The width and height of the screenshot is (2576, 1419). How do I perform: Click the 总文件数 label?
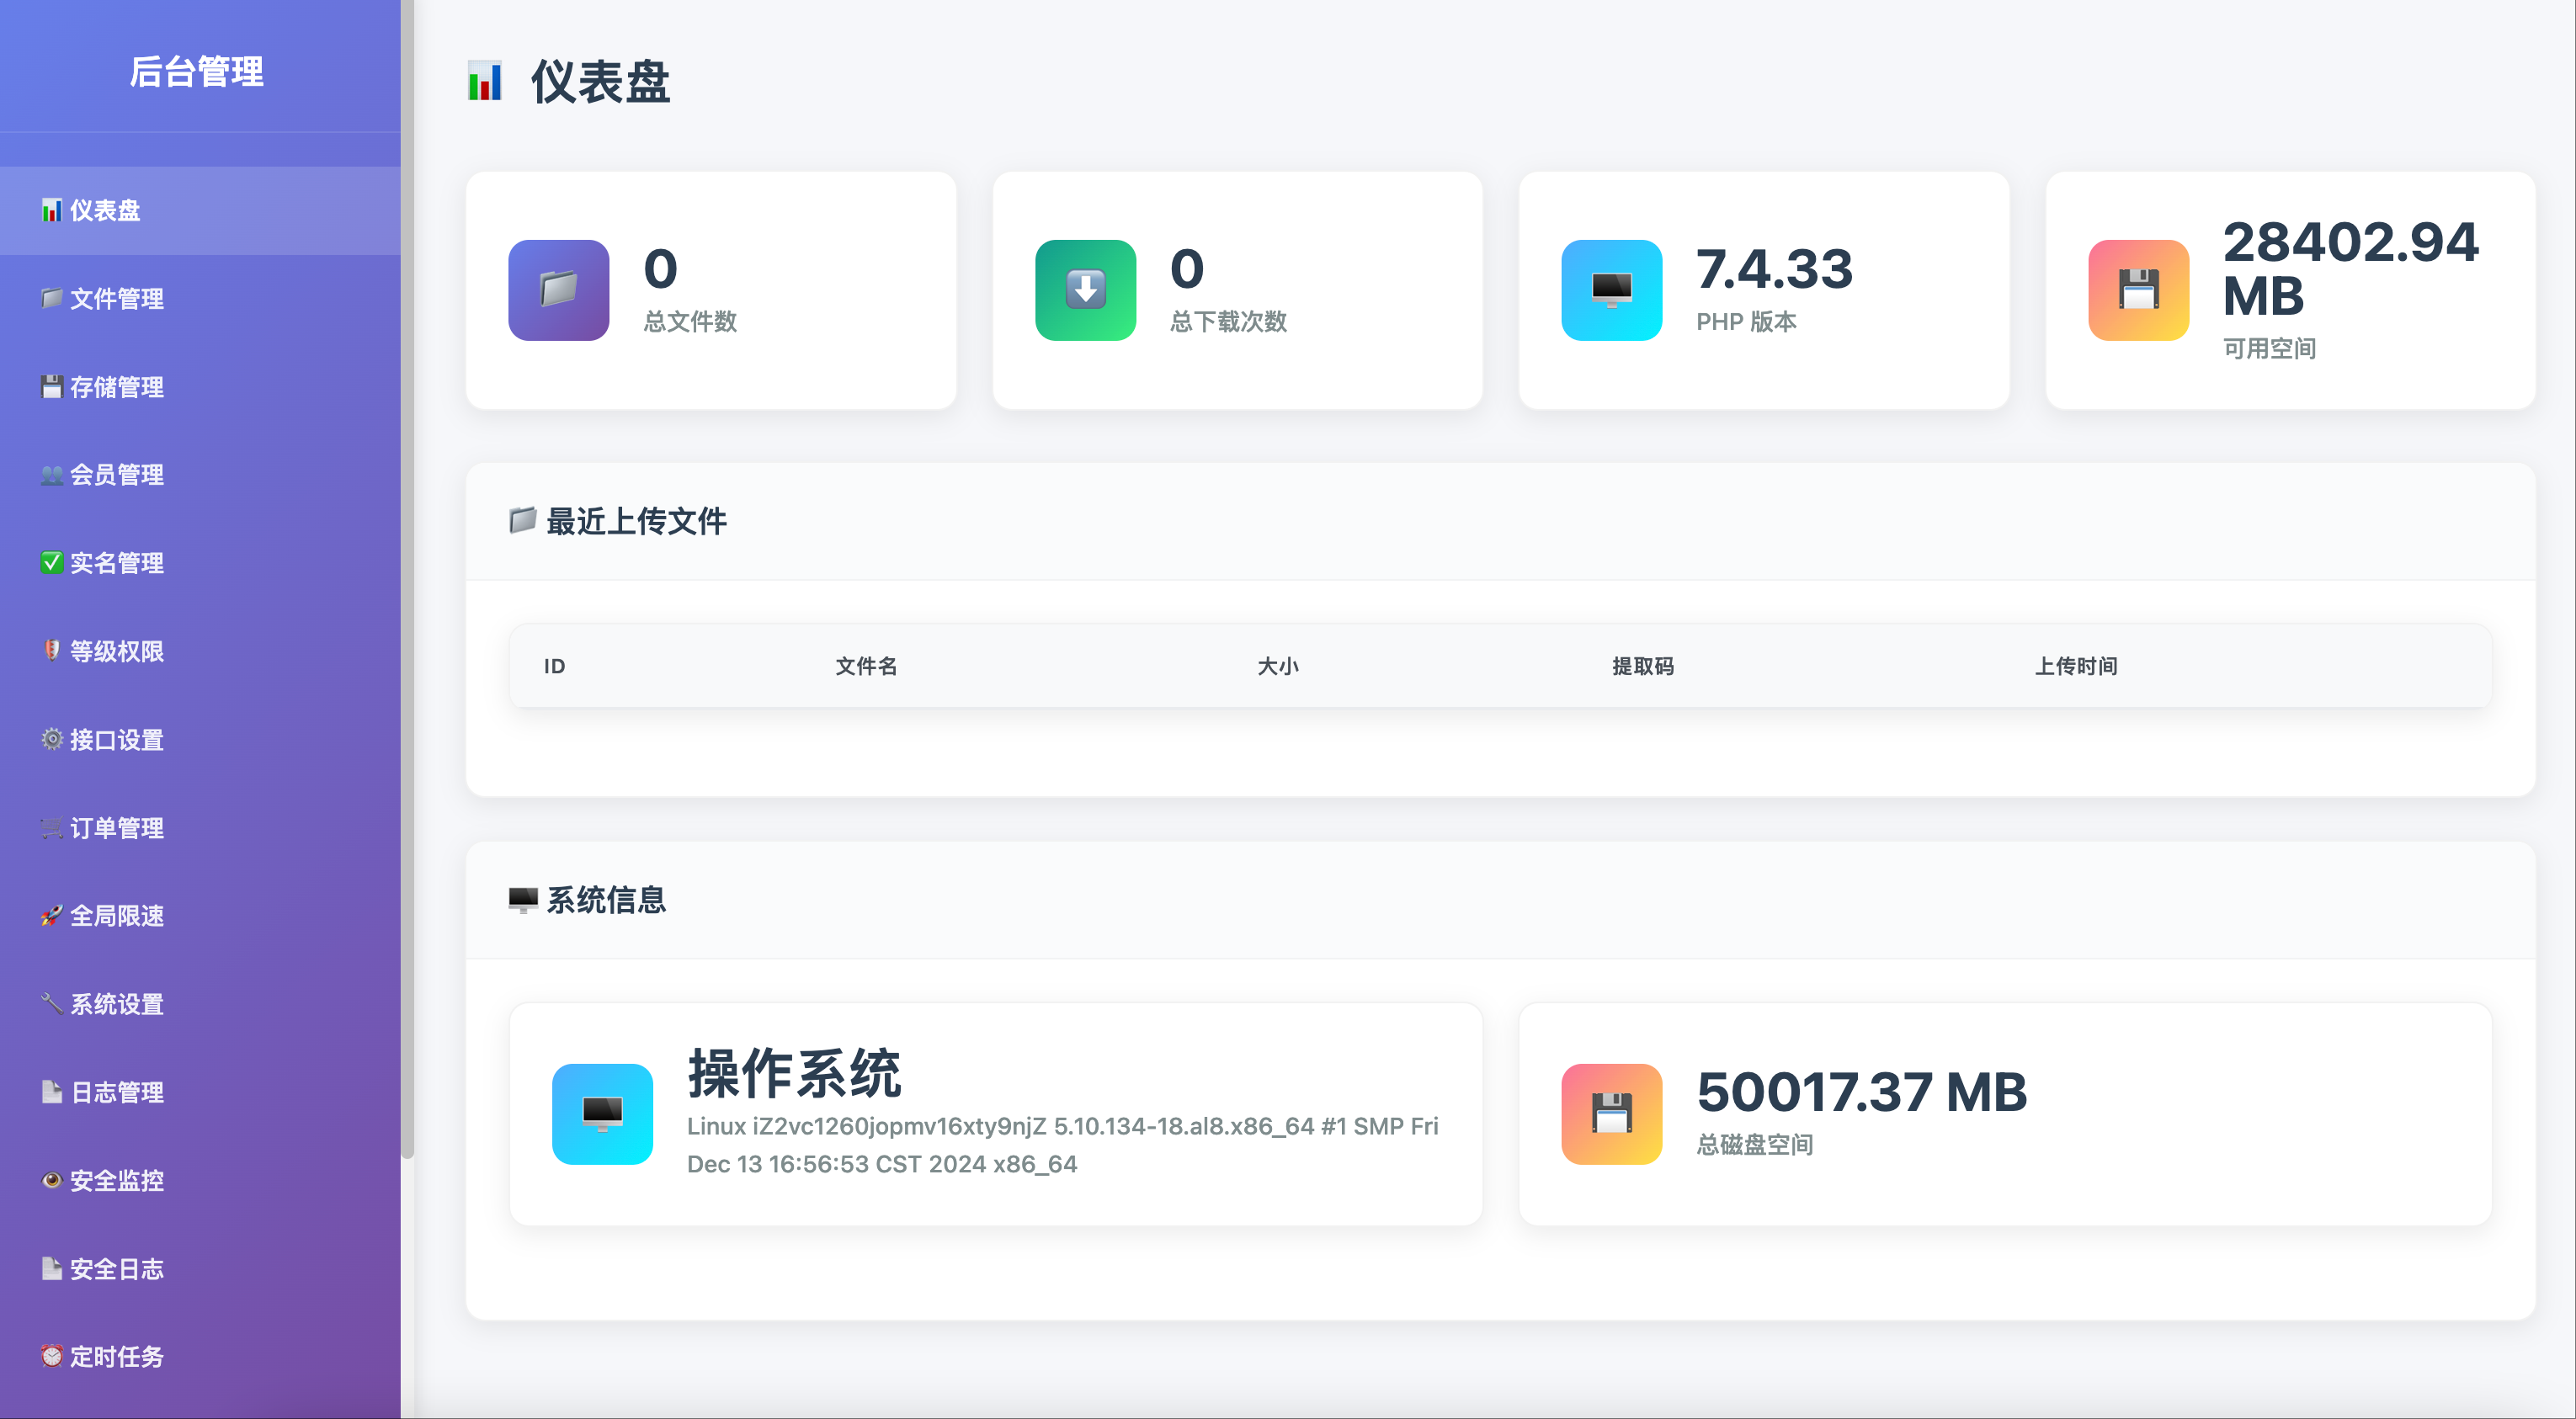click(690, 322)
